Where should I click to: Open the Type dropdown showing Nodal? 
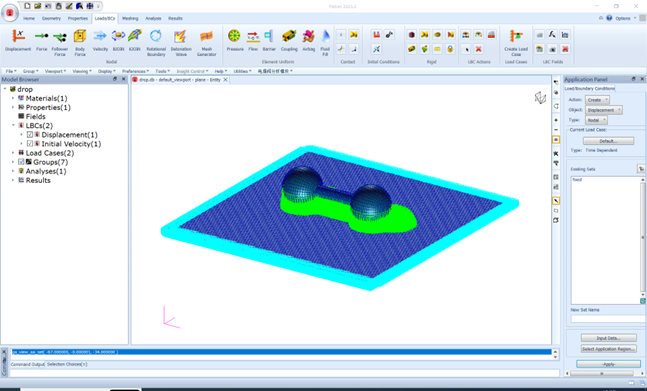click(596, 120)
